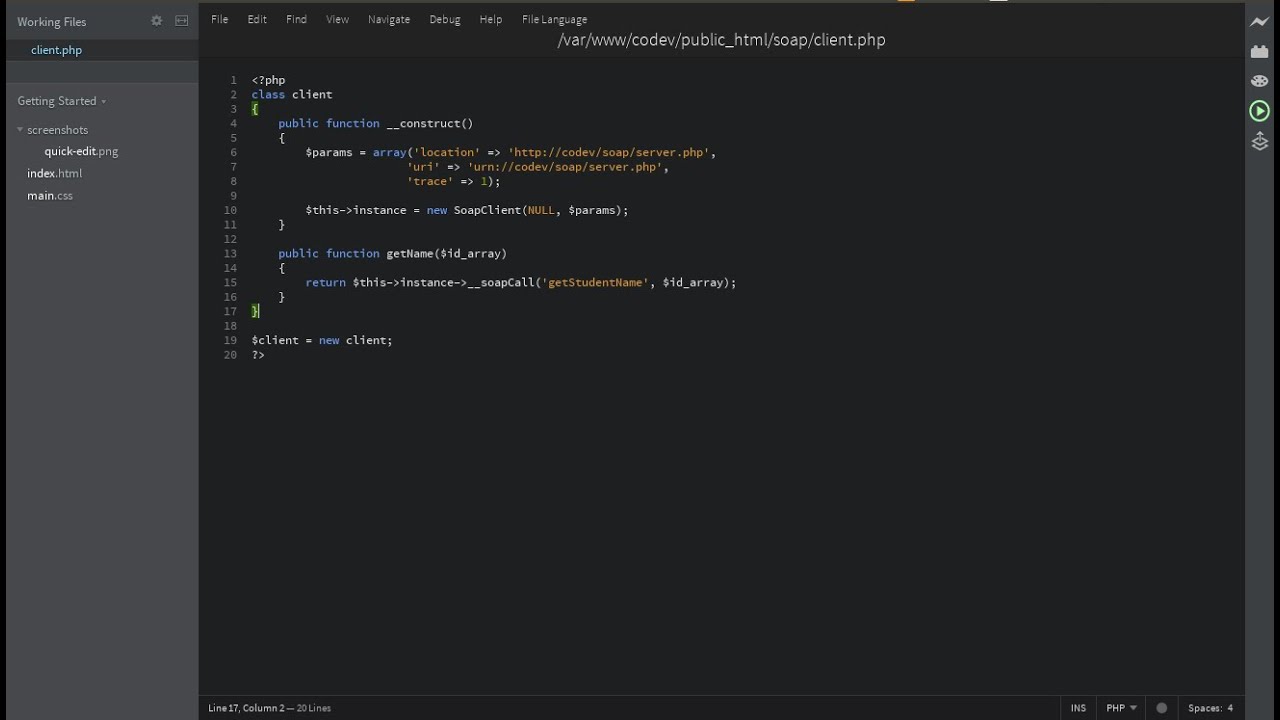Click the SoapClient class name

point(488,211)
